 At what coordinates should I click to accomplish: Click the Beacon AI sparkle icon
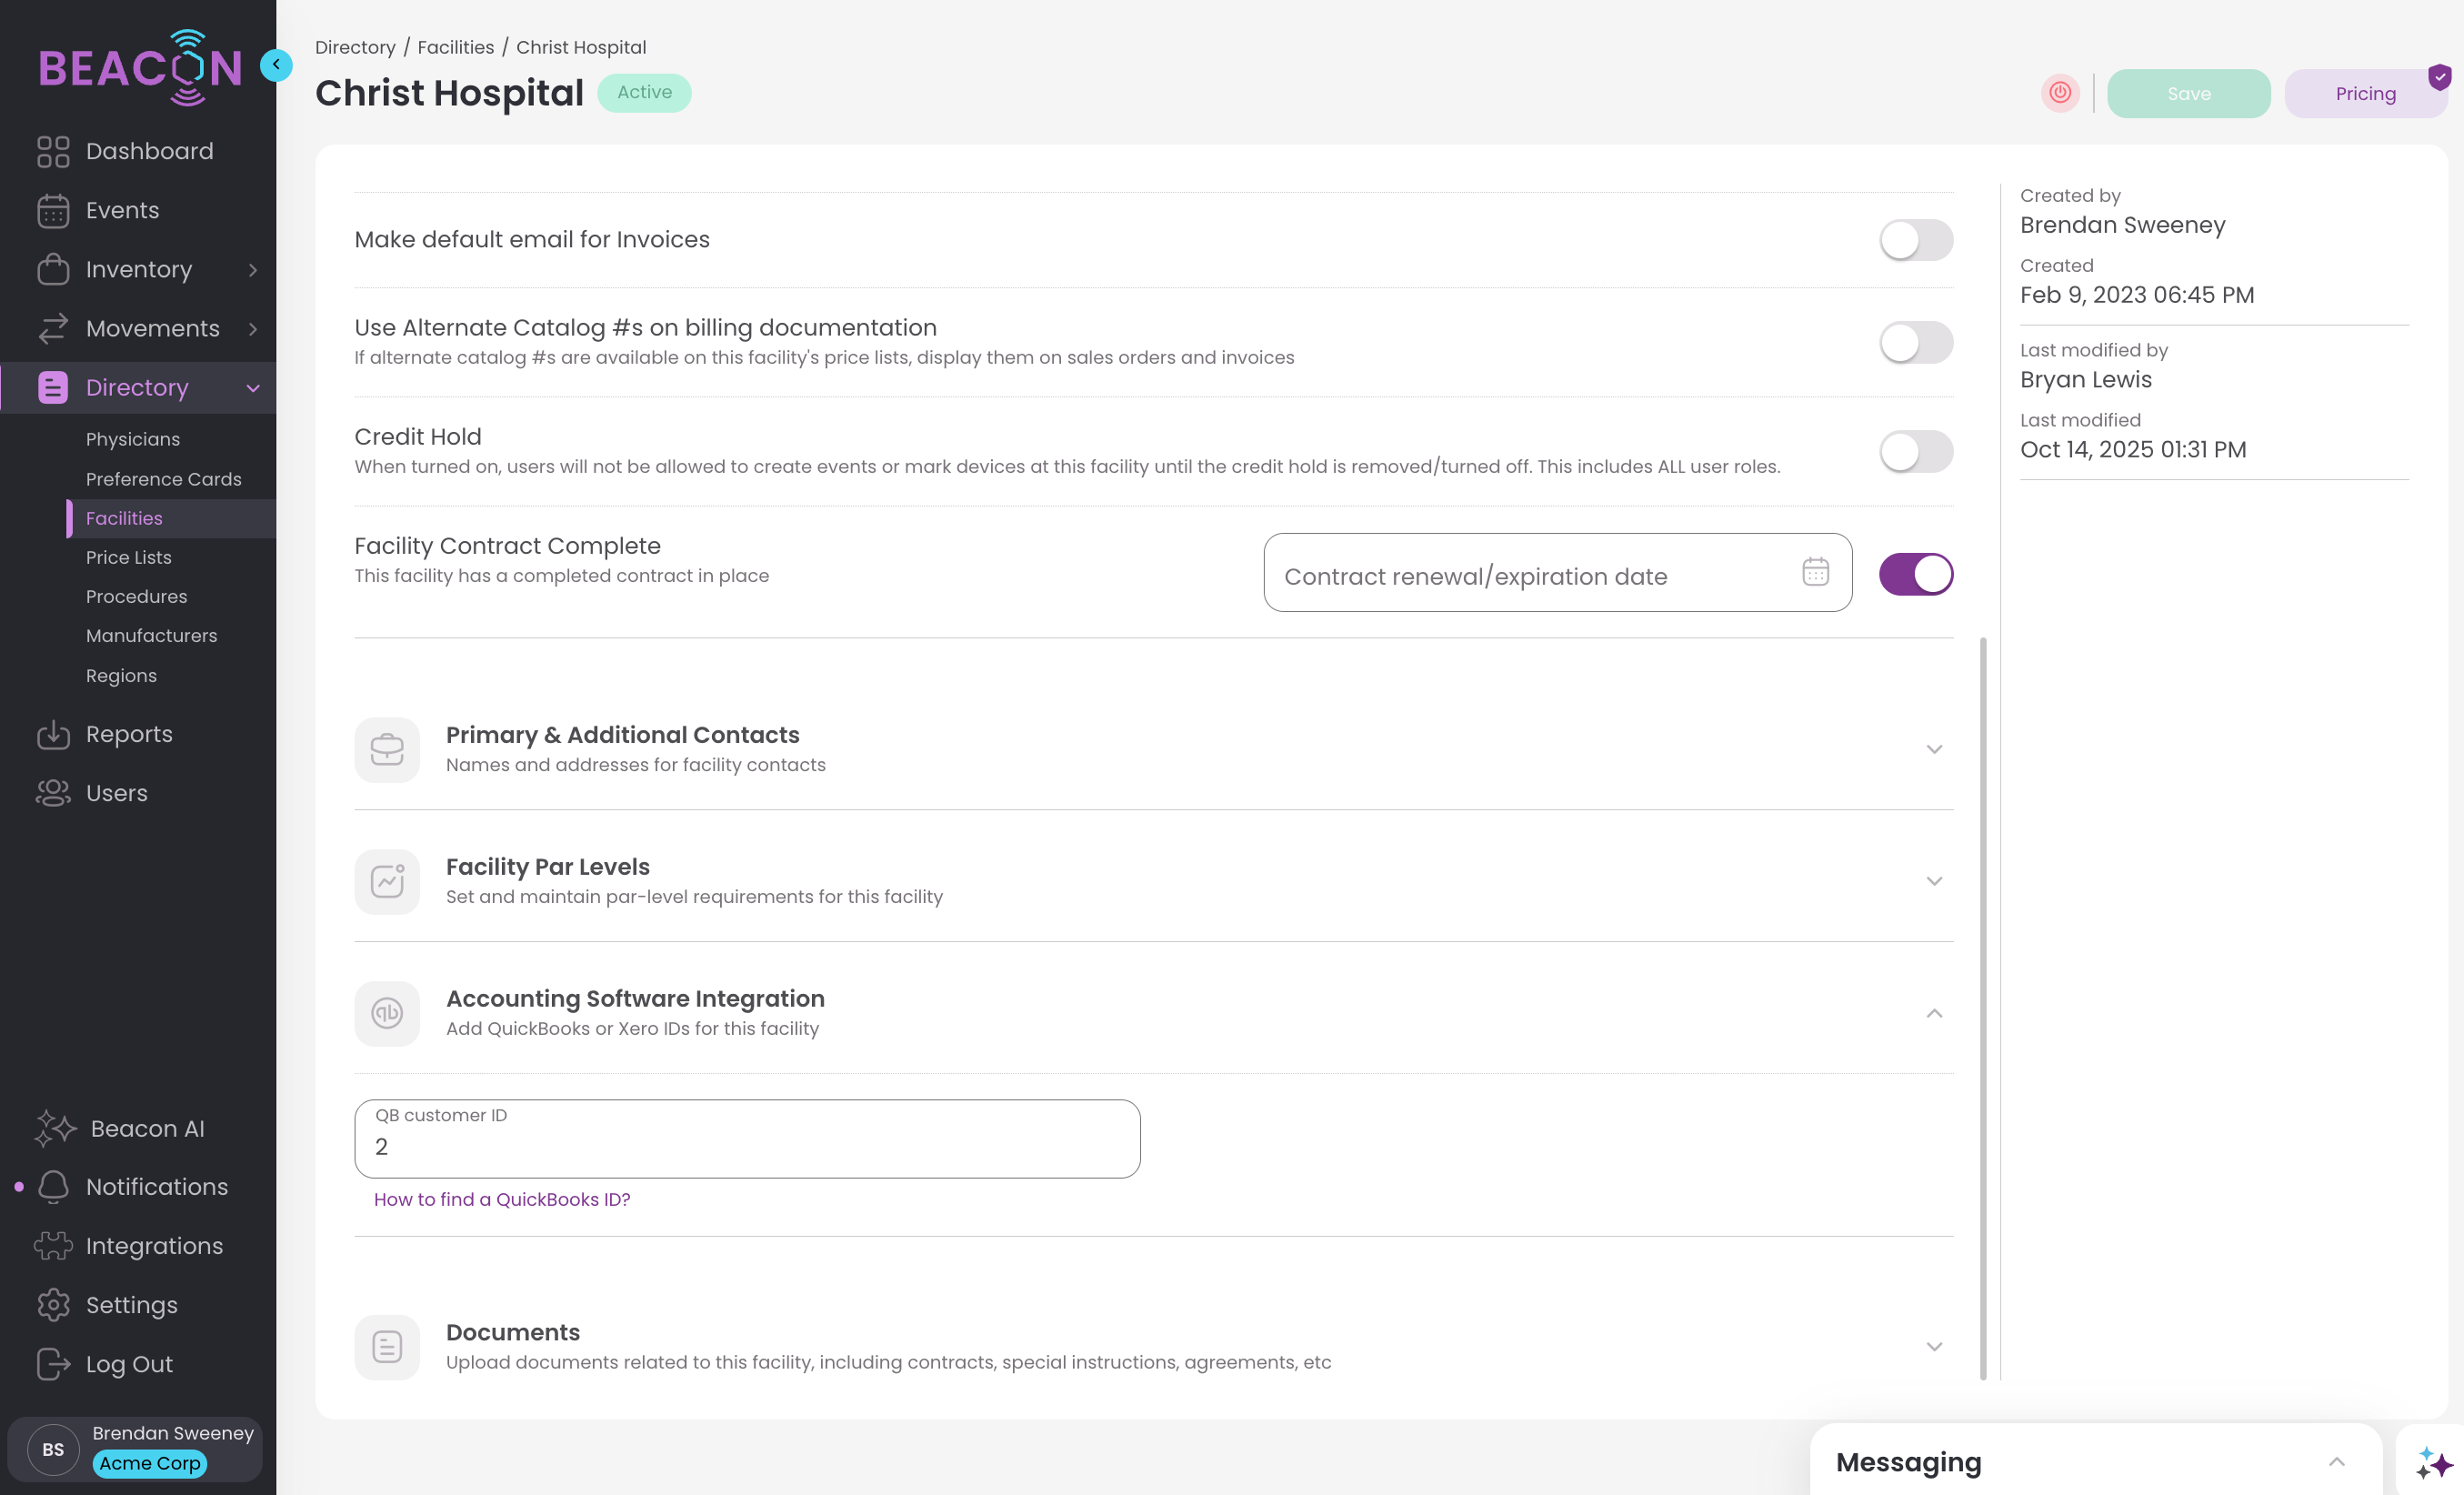[55, 1128]
